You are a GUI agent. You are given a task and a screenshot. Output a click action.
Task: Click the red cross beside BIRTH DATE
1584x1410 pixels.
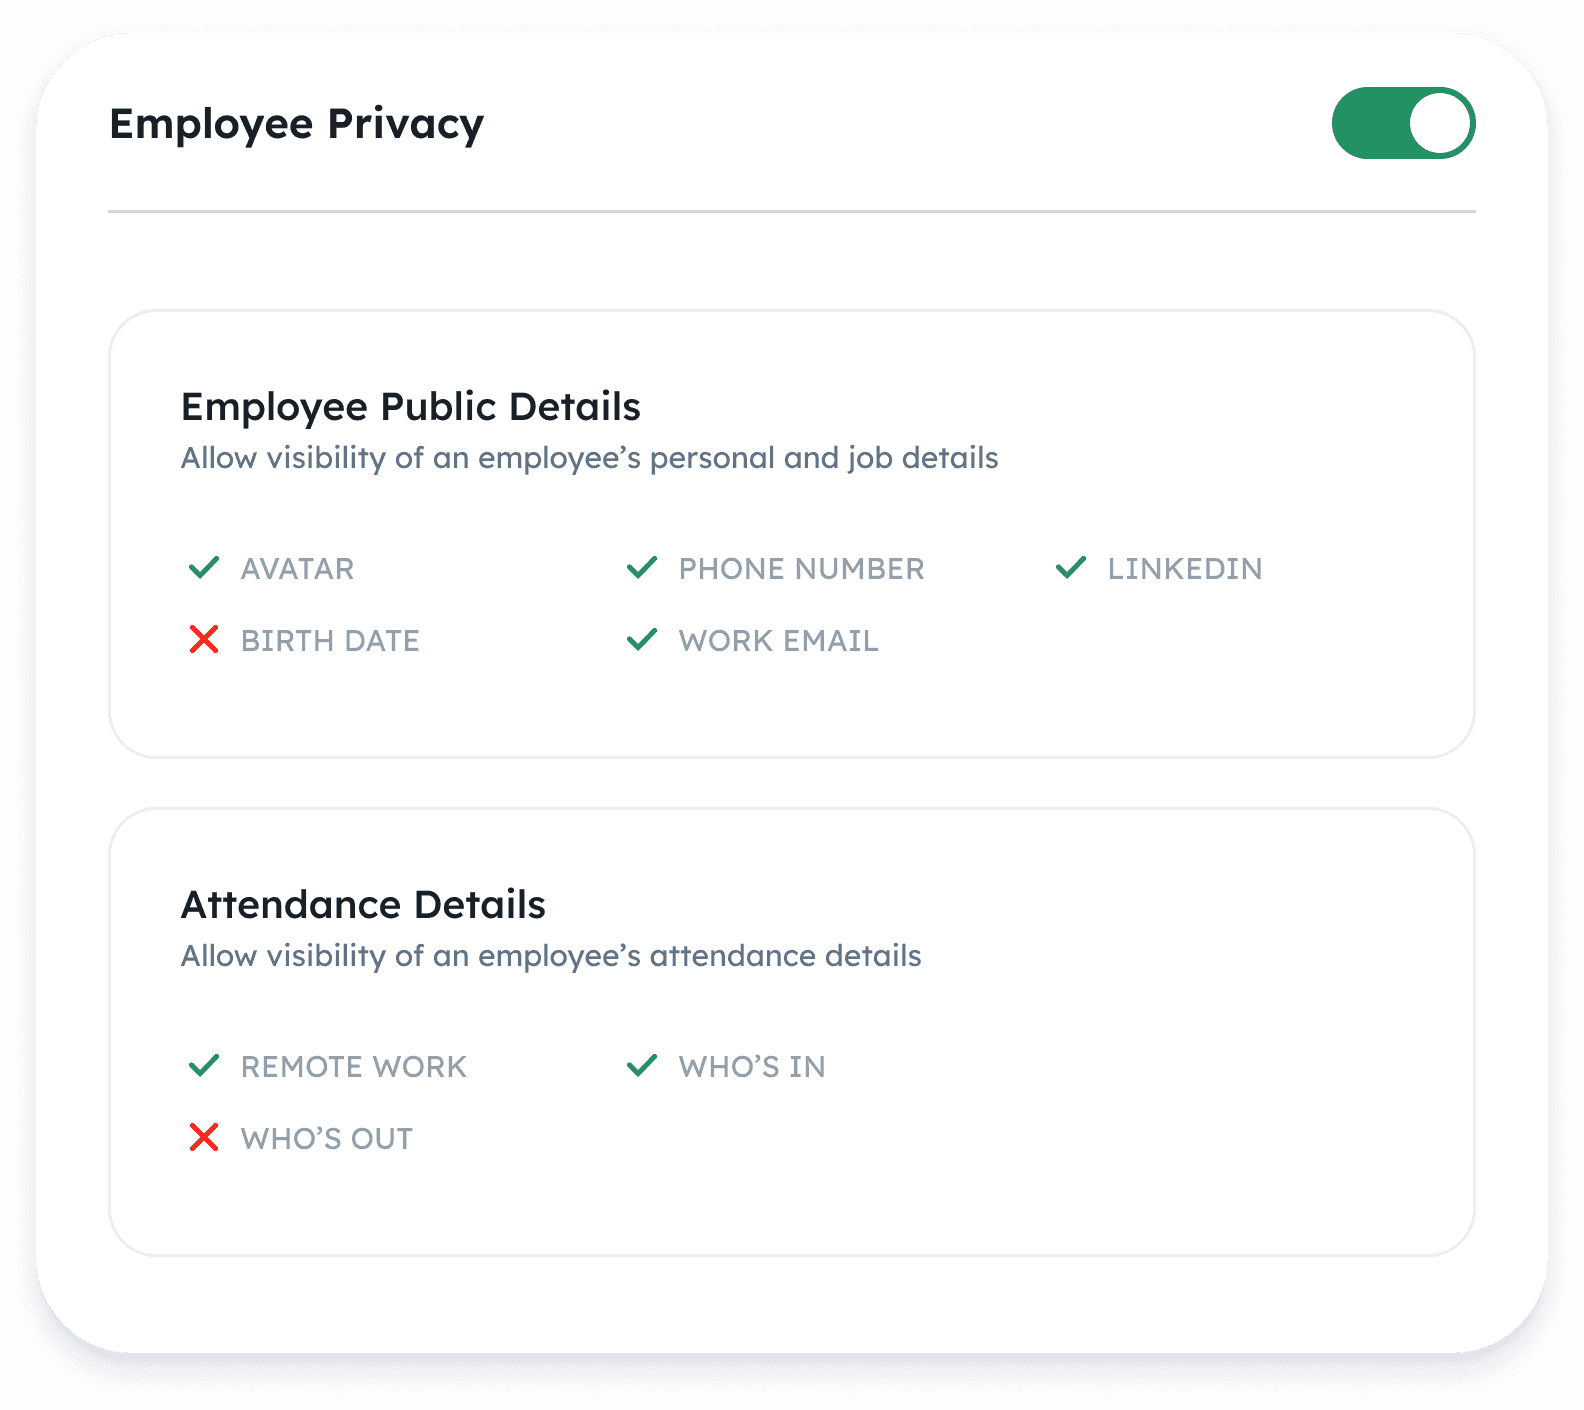(204, 639)
